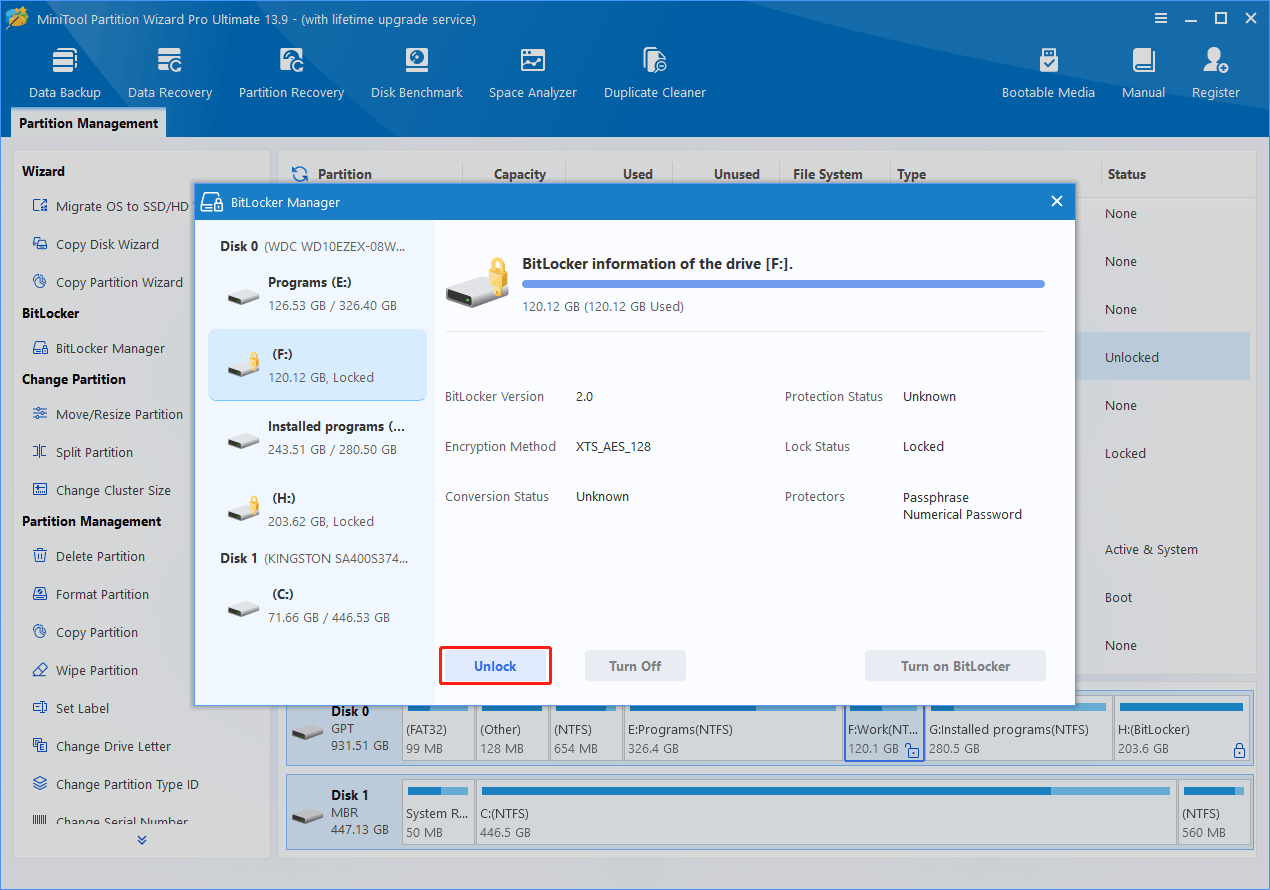The height and width of the screenshot is (890, 1270).
Task: Open Copy Partition Wizard
Action: pyautogui.click(x=107, y=282)
